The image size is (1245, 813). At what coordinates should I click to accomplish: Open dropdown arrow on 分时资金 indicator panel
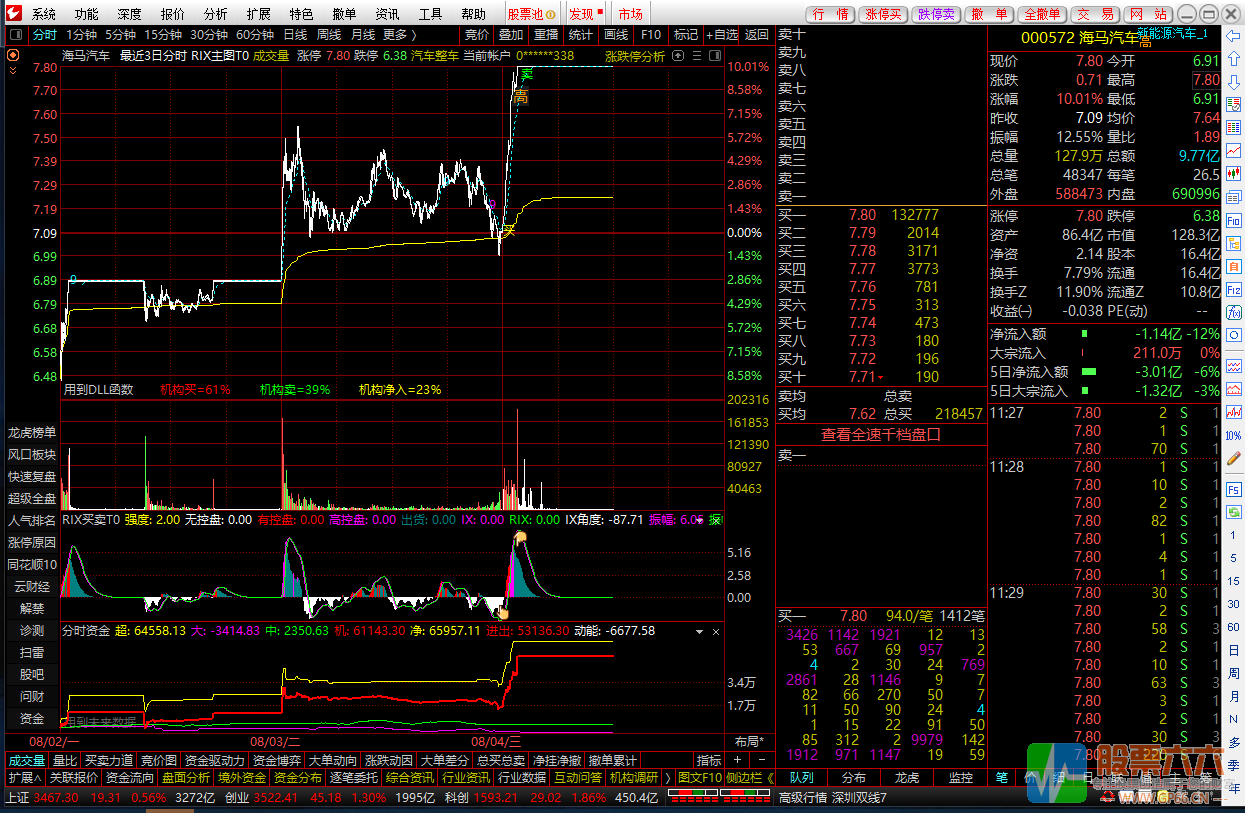point(700,632)
